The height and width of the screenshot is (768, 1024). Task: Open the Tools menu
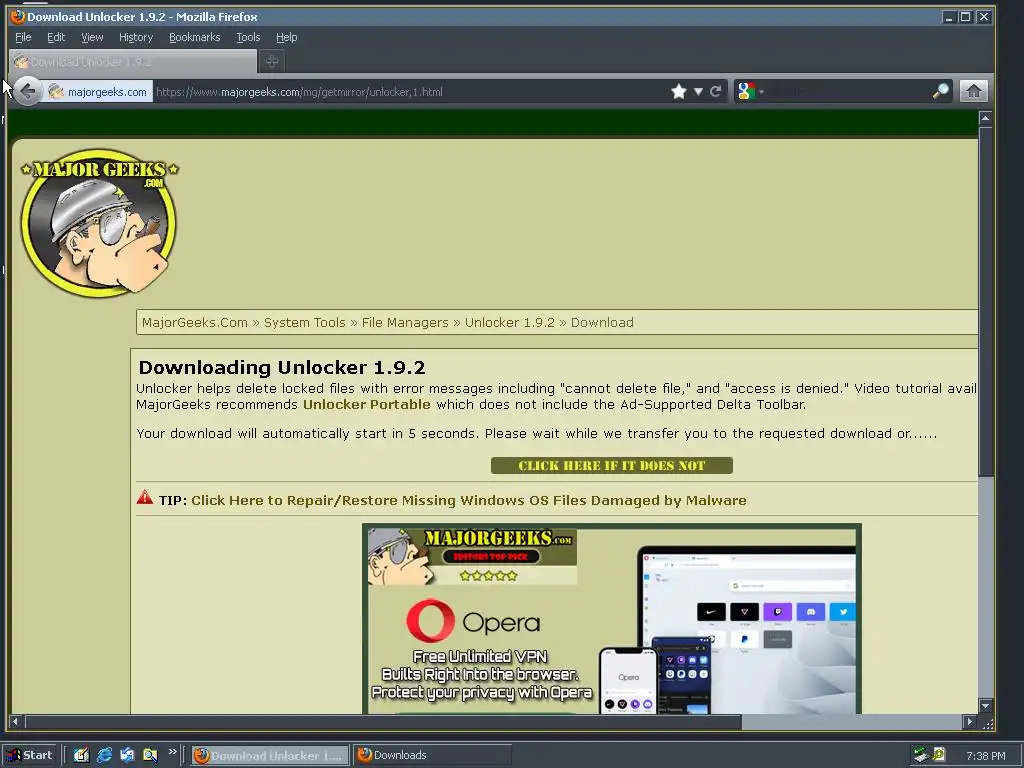(x=248, y=37)
